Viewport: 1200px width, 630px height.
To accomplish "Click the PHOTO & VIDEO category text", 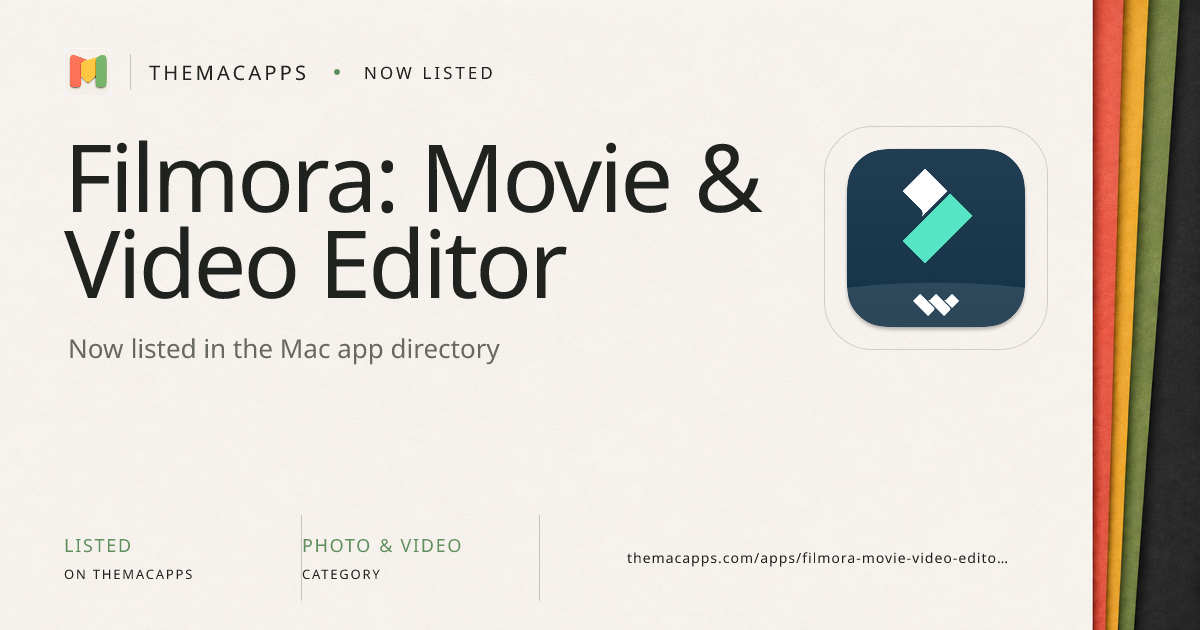I will (382, 546).
